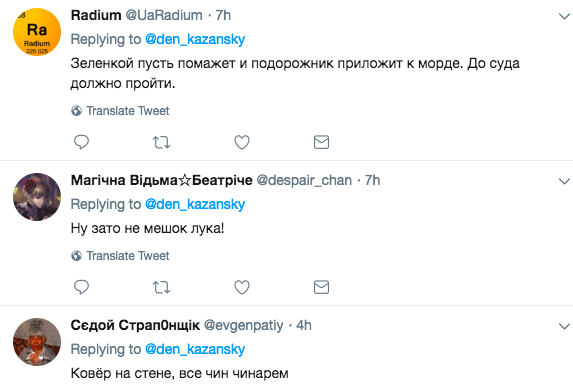Screen dimensions: 573x384
Task: View the despair_chan anime avatar
Action: coord(37,197)
